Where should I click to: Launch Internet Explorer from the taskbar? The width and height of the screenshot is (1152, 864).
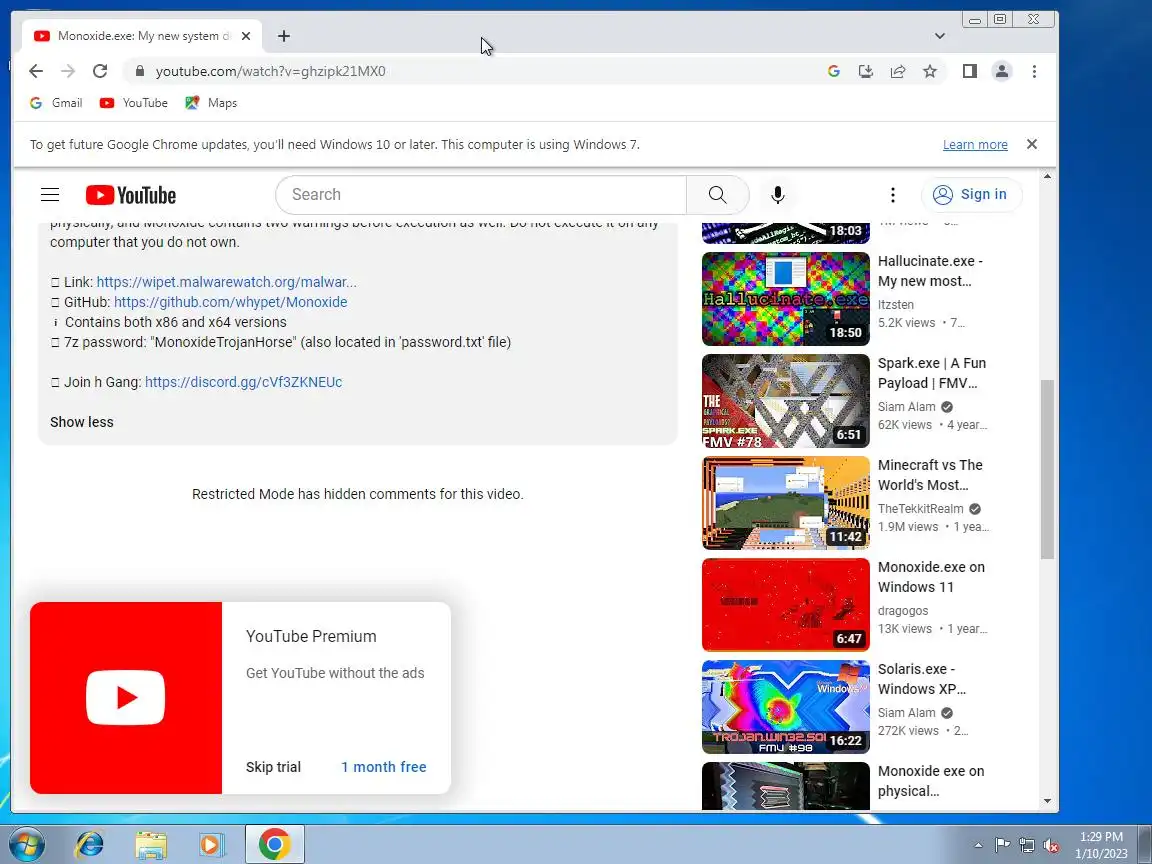90,845
